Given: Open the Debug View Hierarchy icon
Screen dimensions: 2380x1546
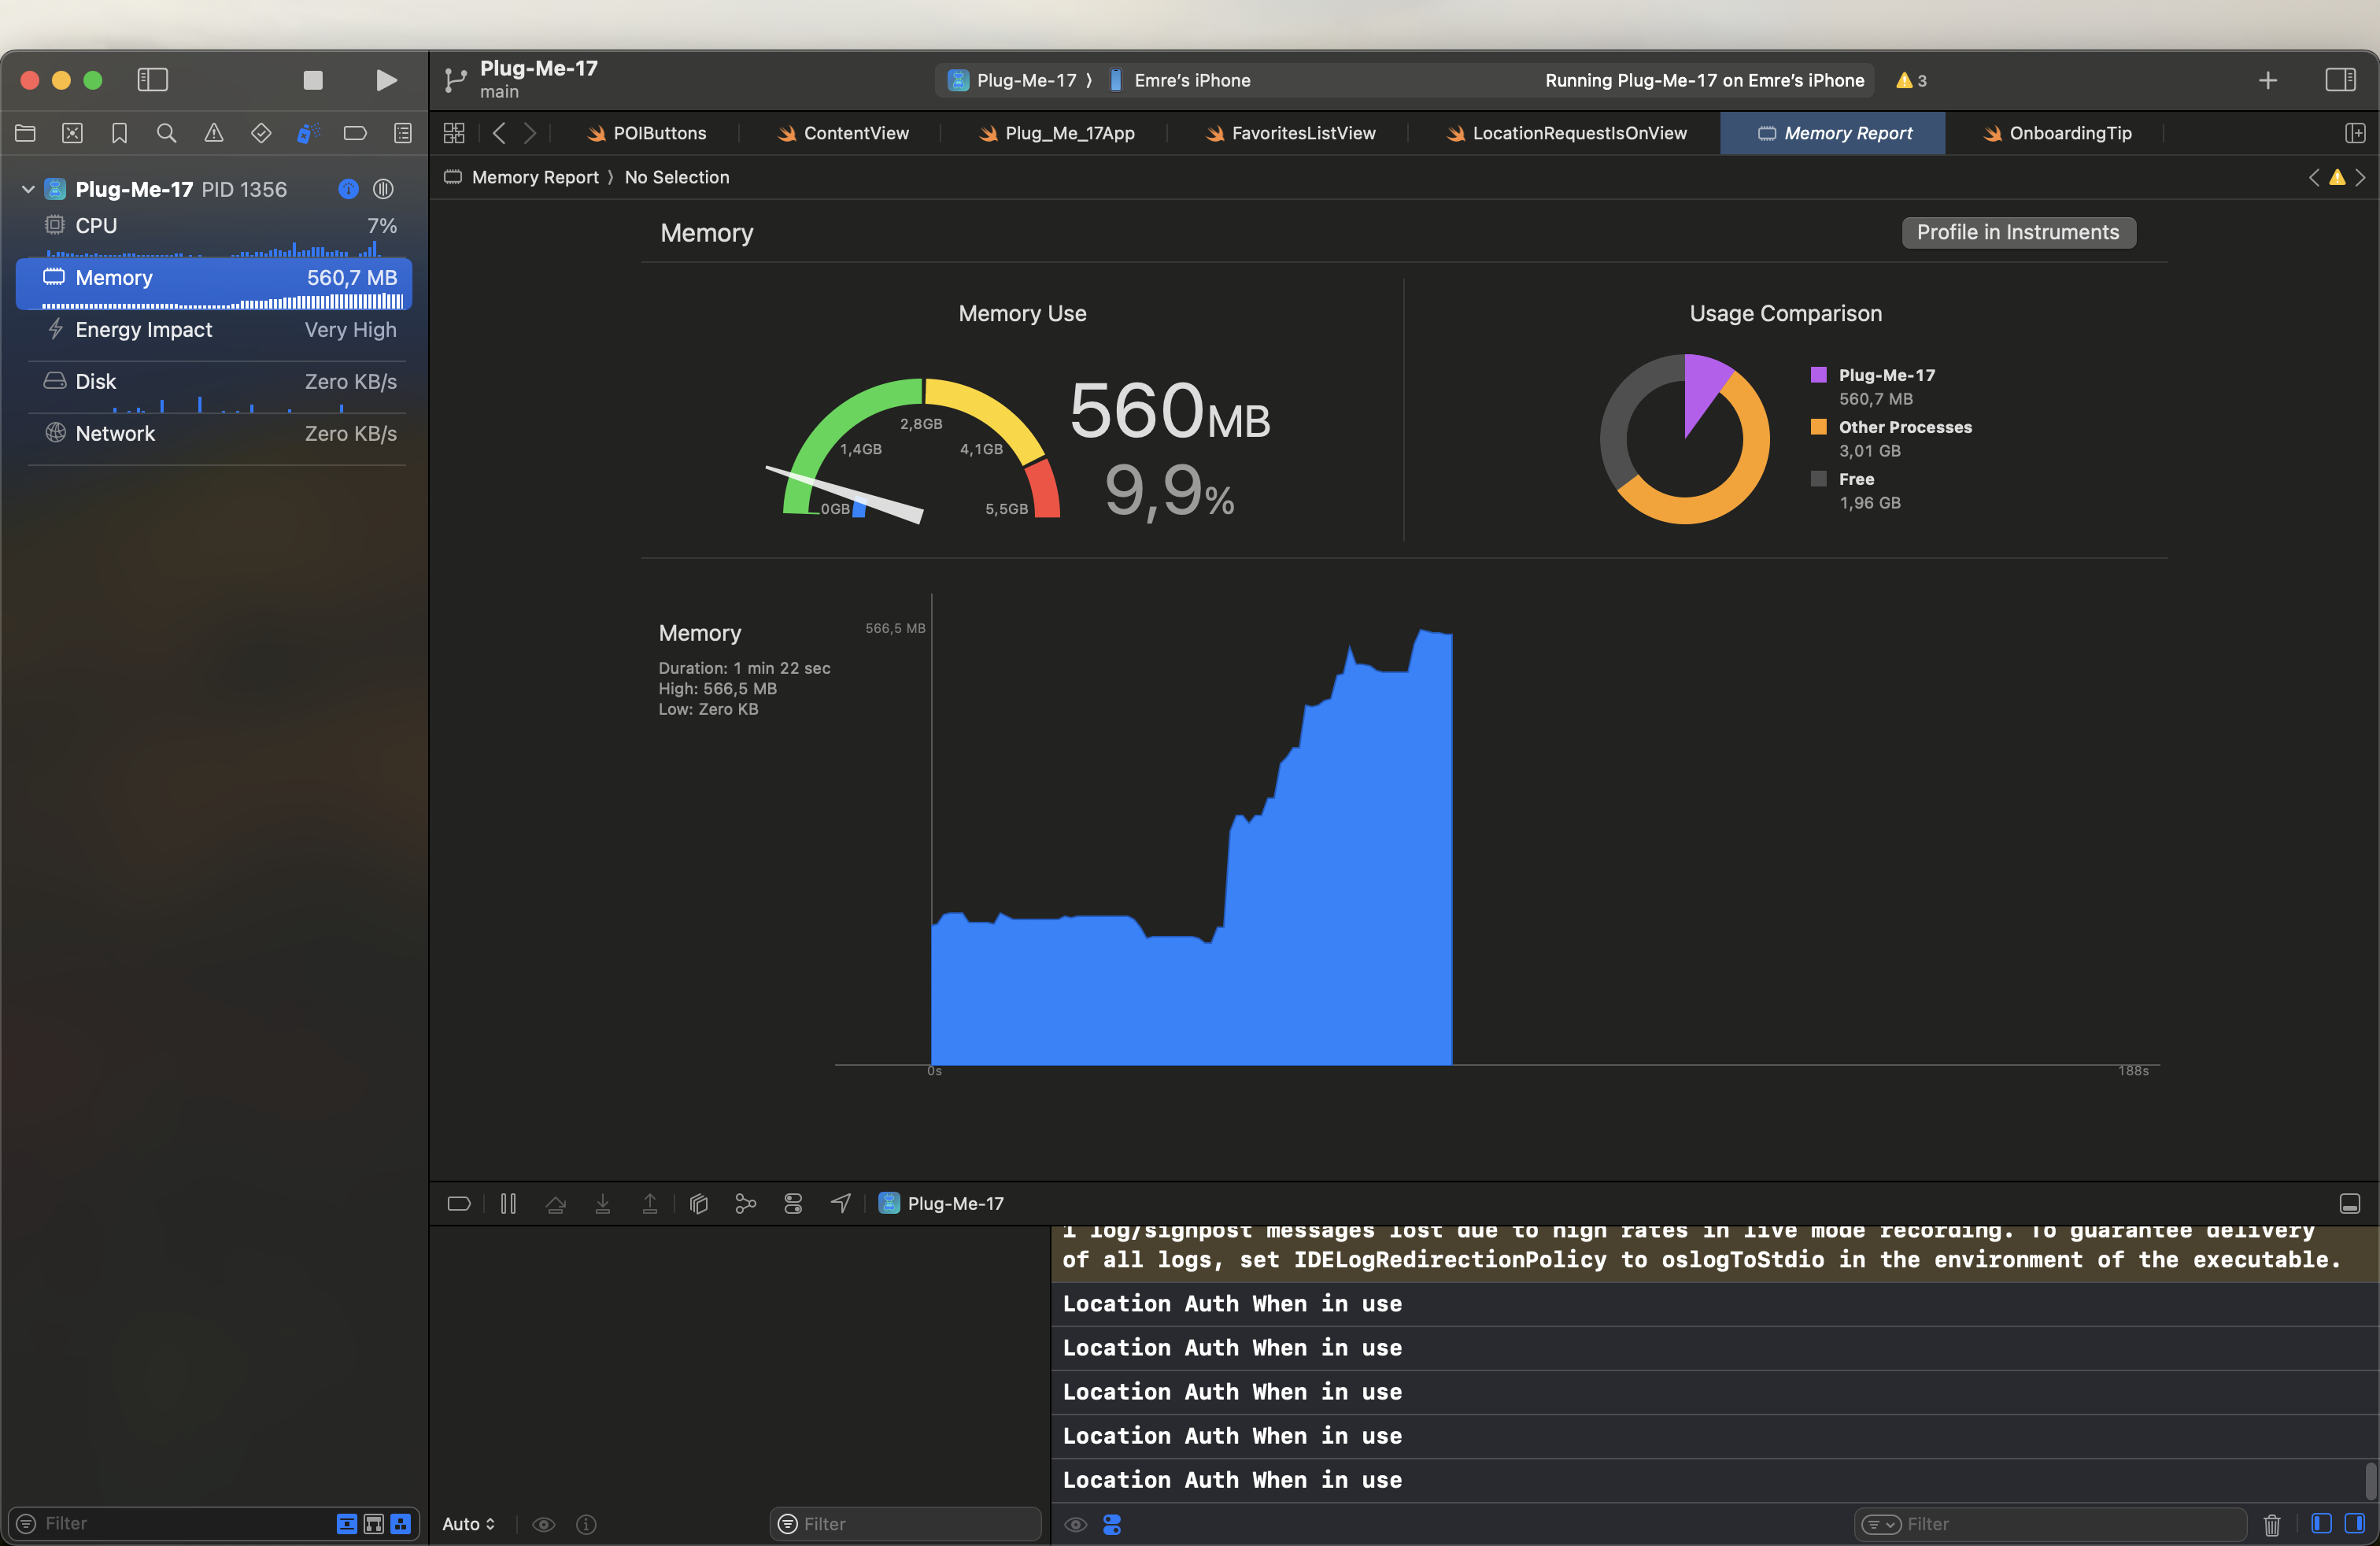Looking at the screenshot, I should point(699,1203).
